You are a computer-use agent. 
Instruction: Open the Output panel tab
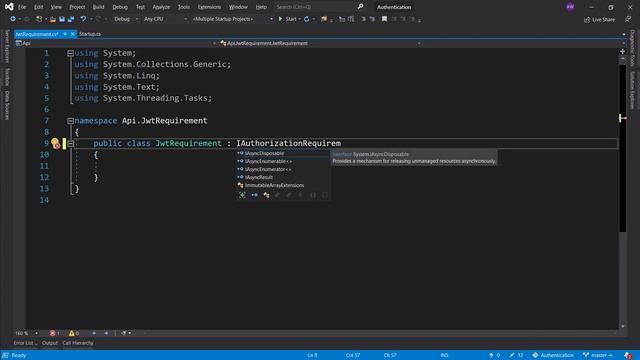[50, 343]
